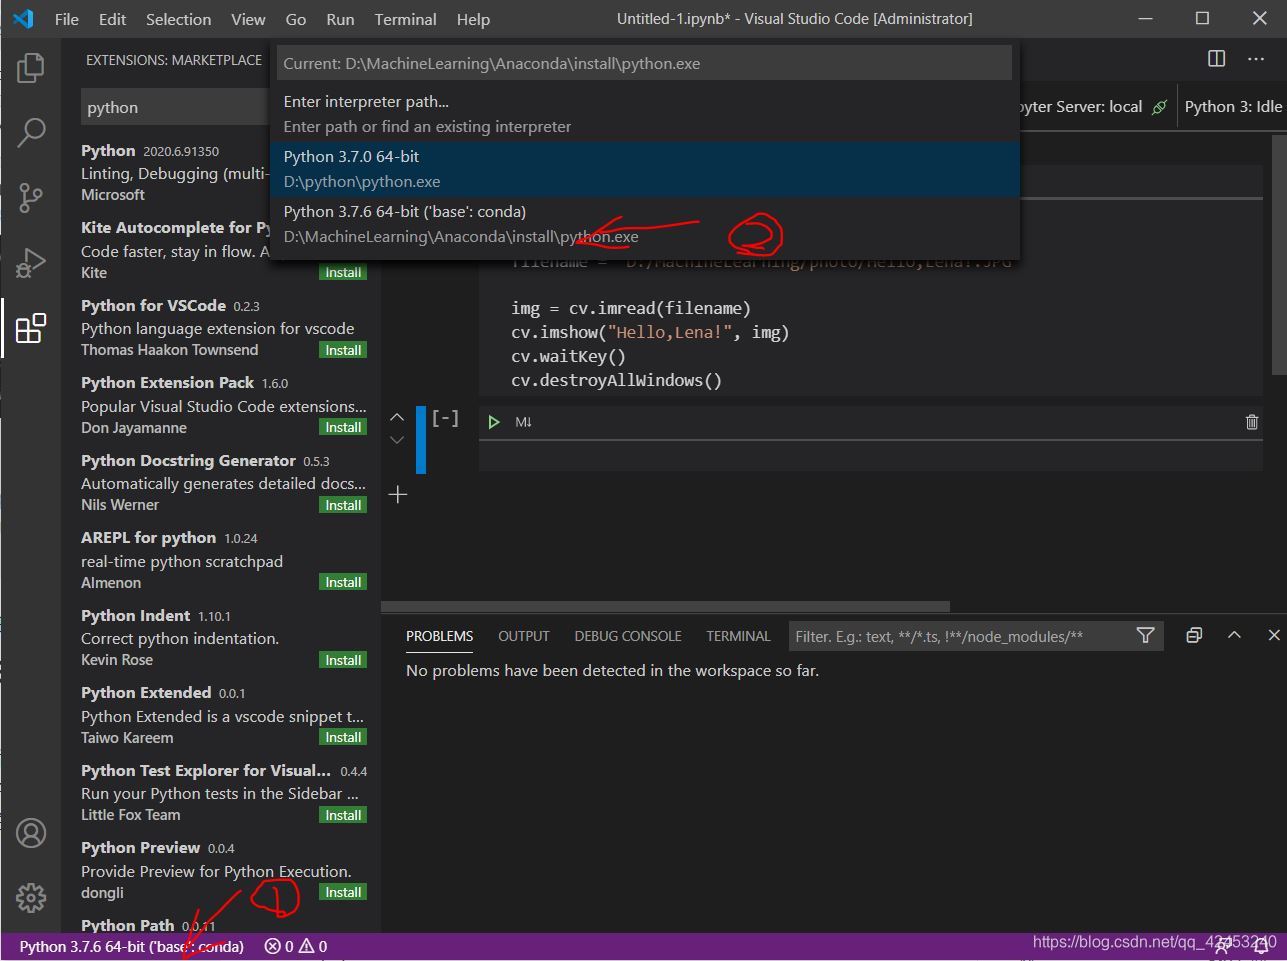Open the Go menu

tap(296, 19)
